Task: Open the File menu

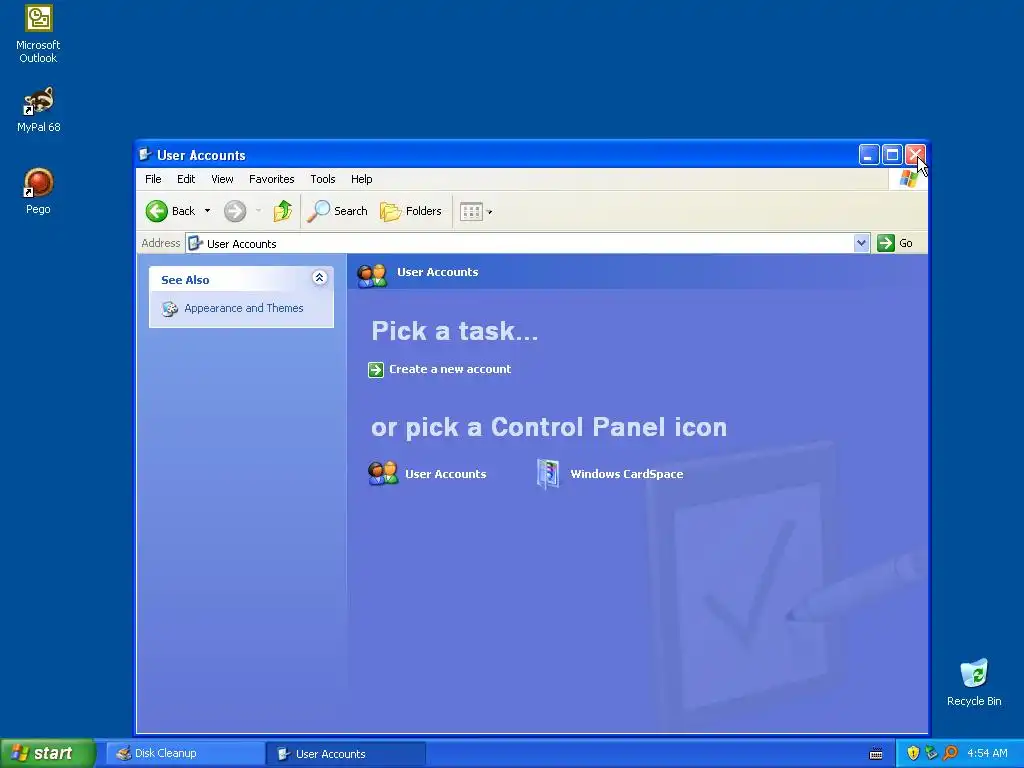Action: (153, 179)
